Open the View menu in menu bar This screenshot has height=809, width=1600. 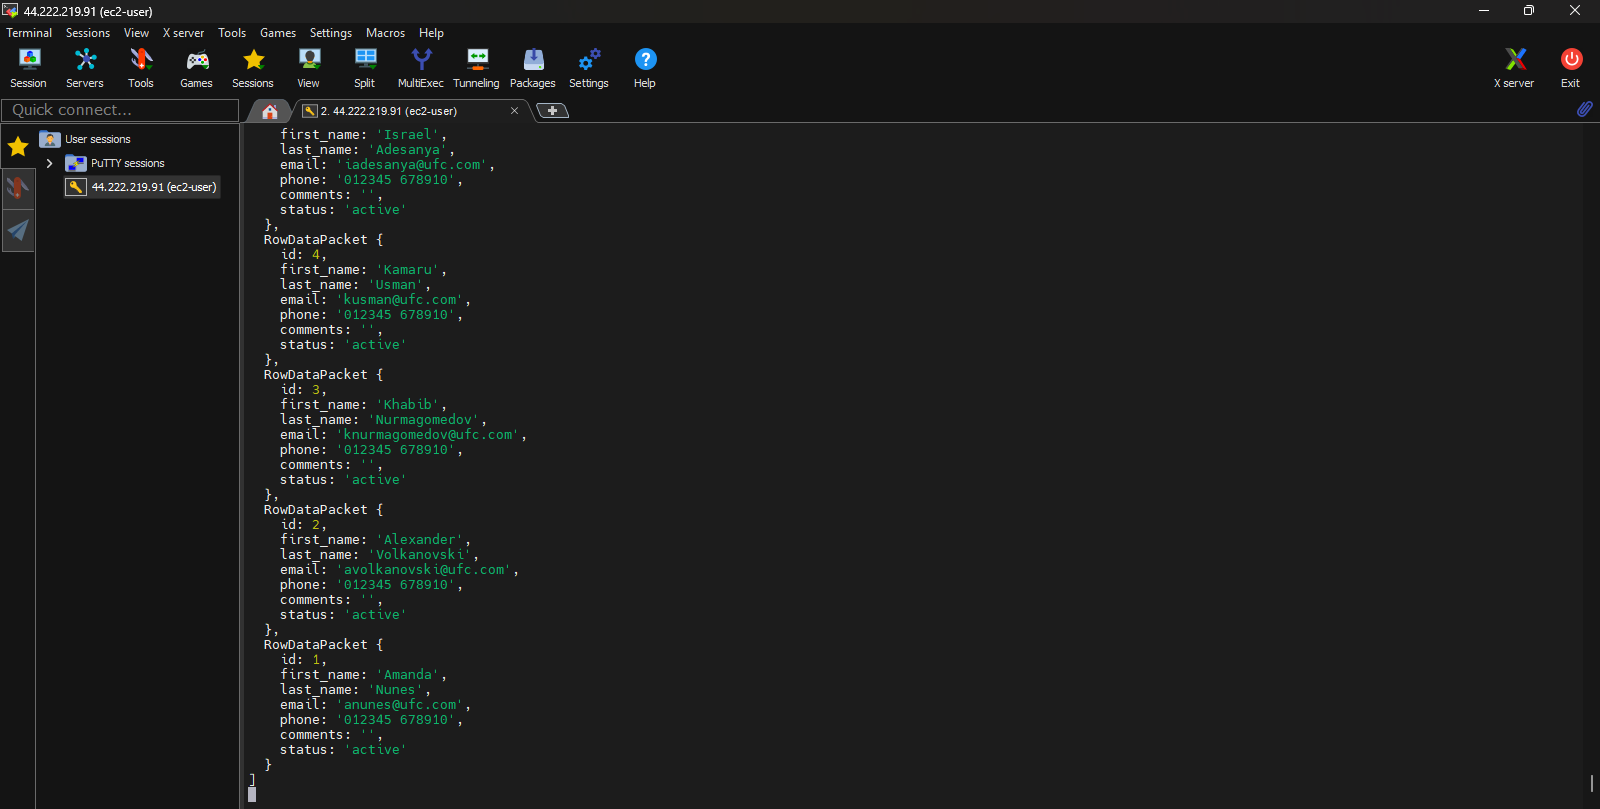pyautogui.click(x=136, y=33)
